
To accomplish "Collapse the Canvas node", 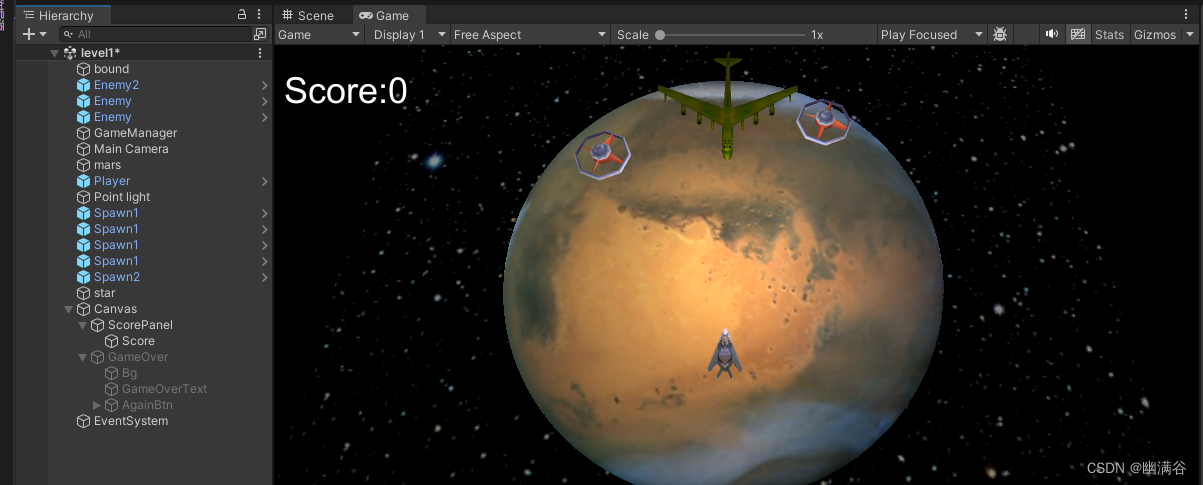I will click(69, 309).
